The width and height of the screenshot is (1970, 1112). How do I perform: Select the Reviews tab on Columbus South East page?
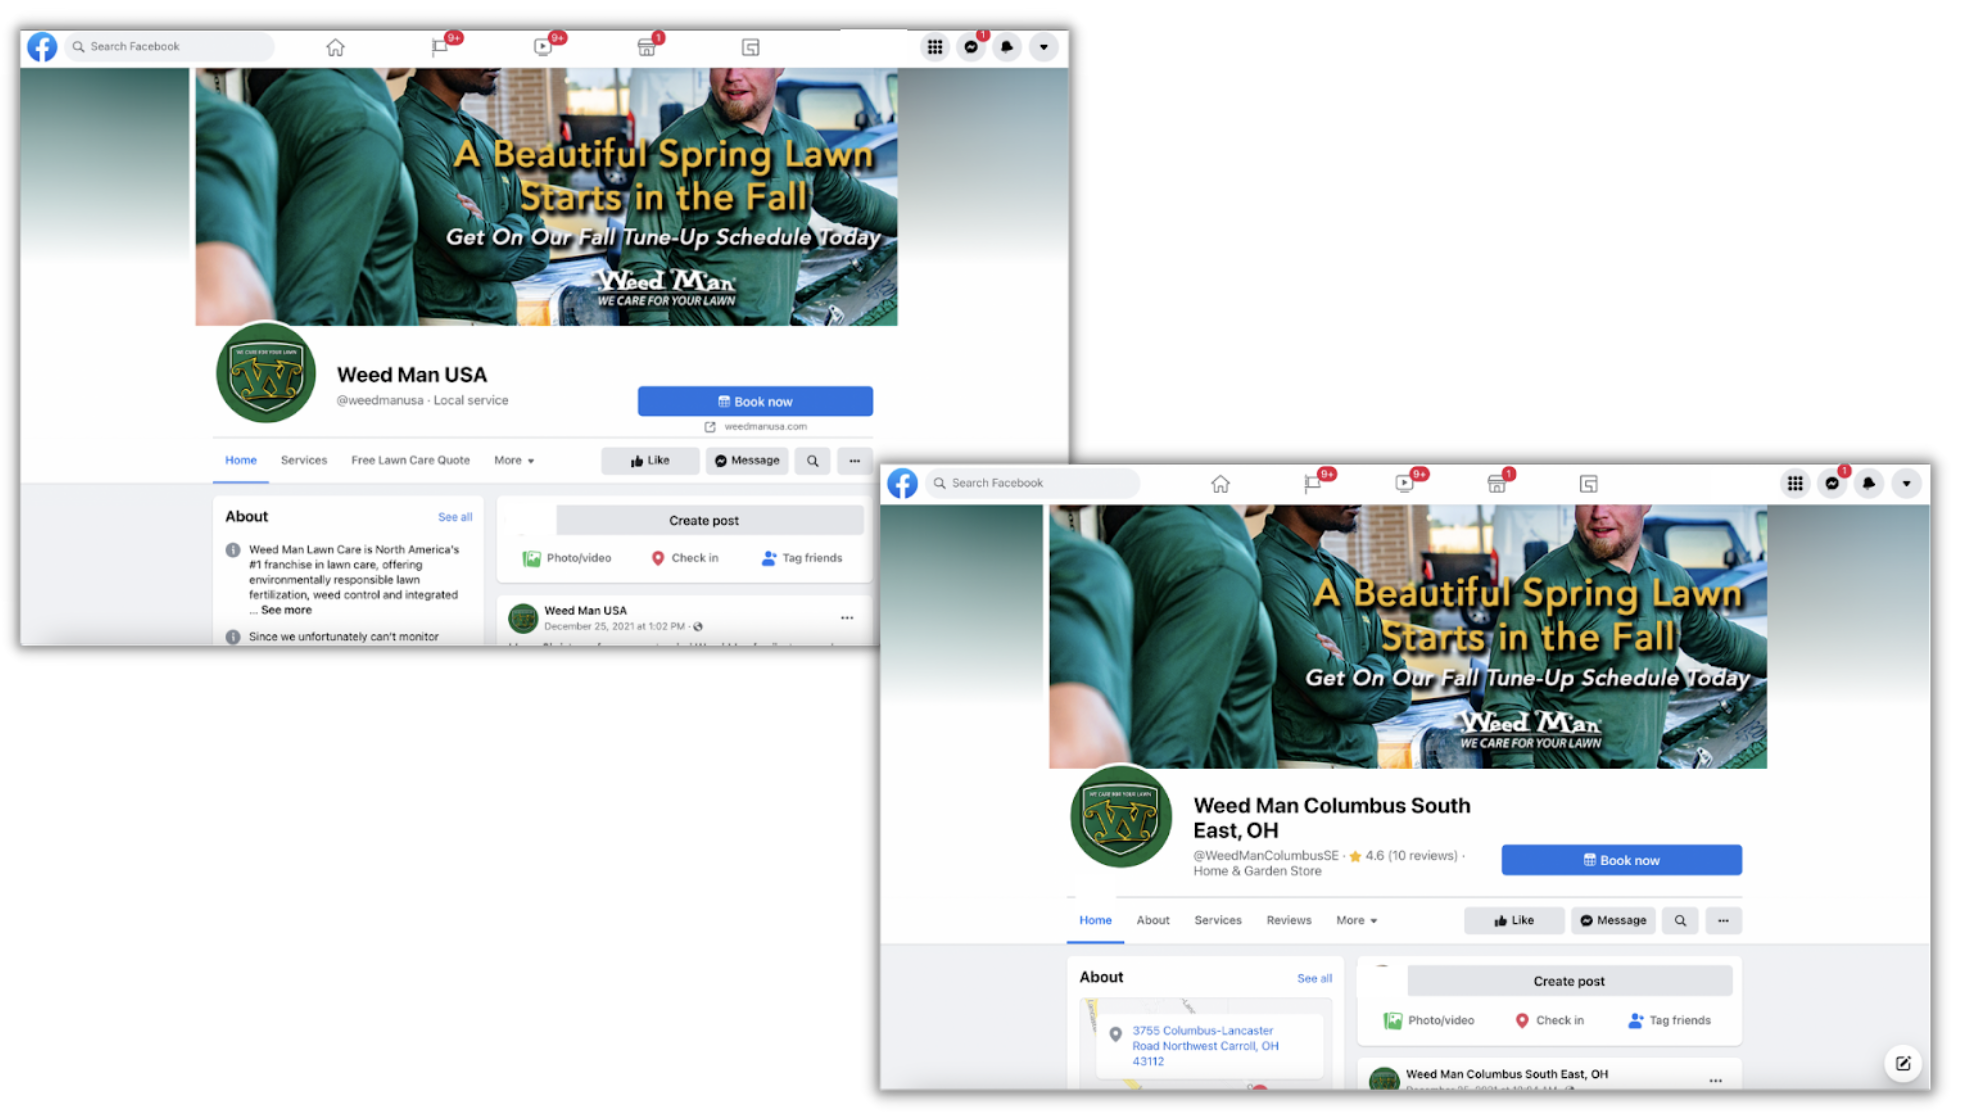tap(1287, 920)
